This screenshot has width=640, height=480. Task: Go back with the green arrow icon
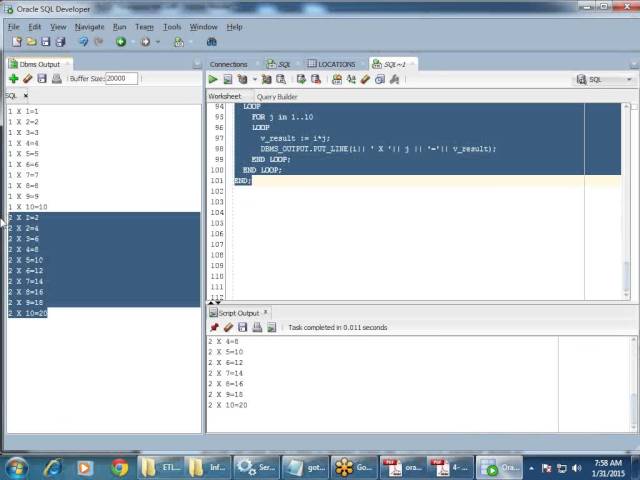[121, 42]
